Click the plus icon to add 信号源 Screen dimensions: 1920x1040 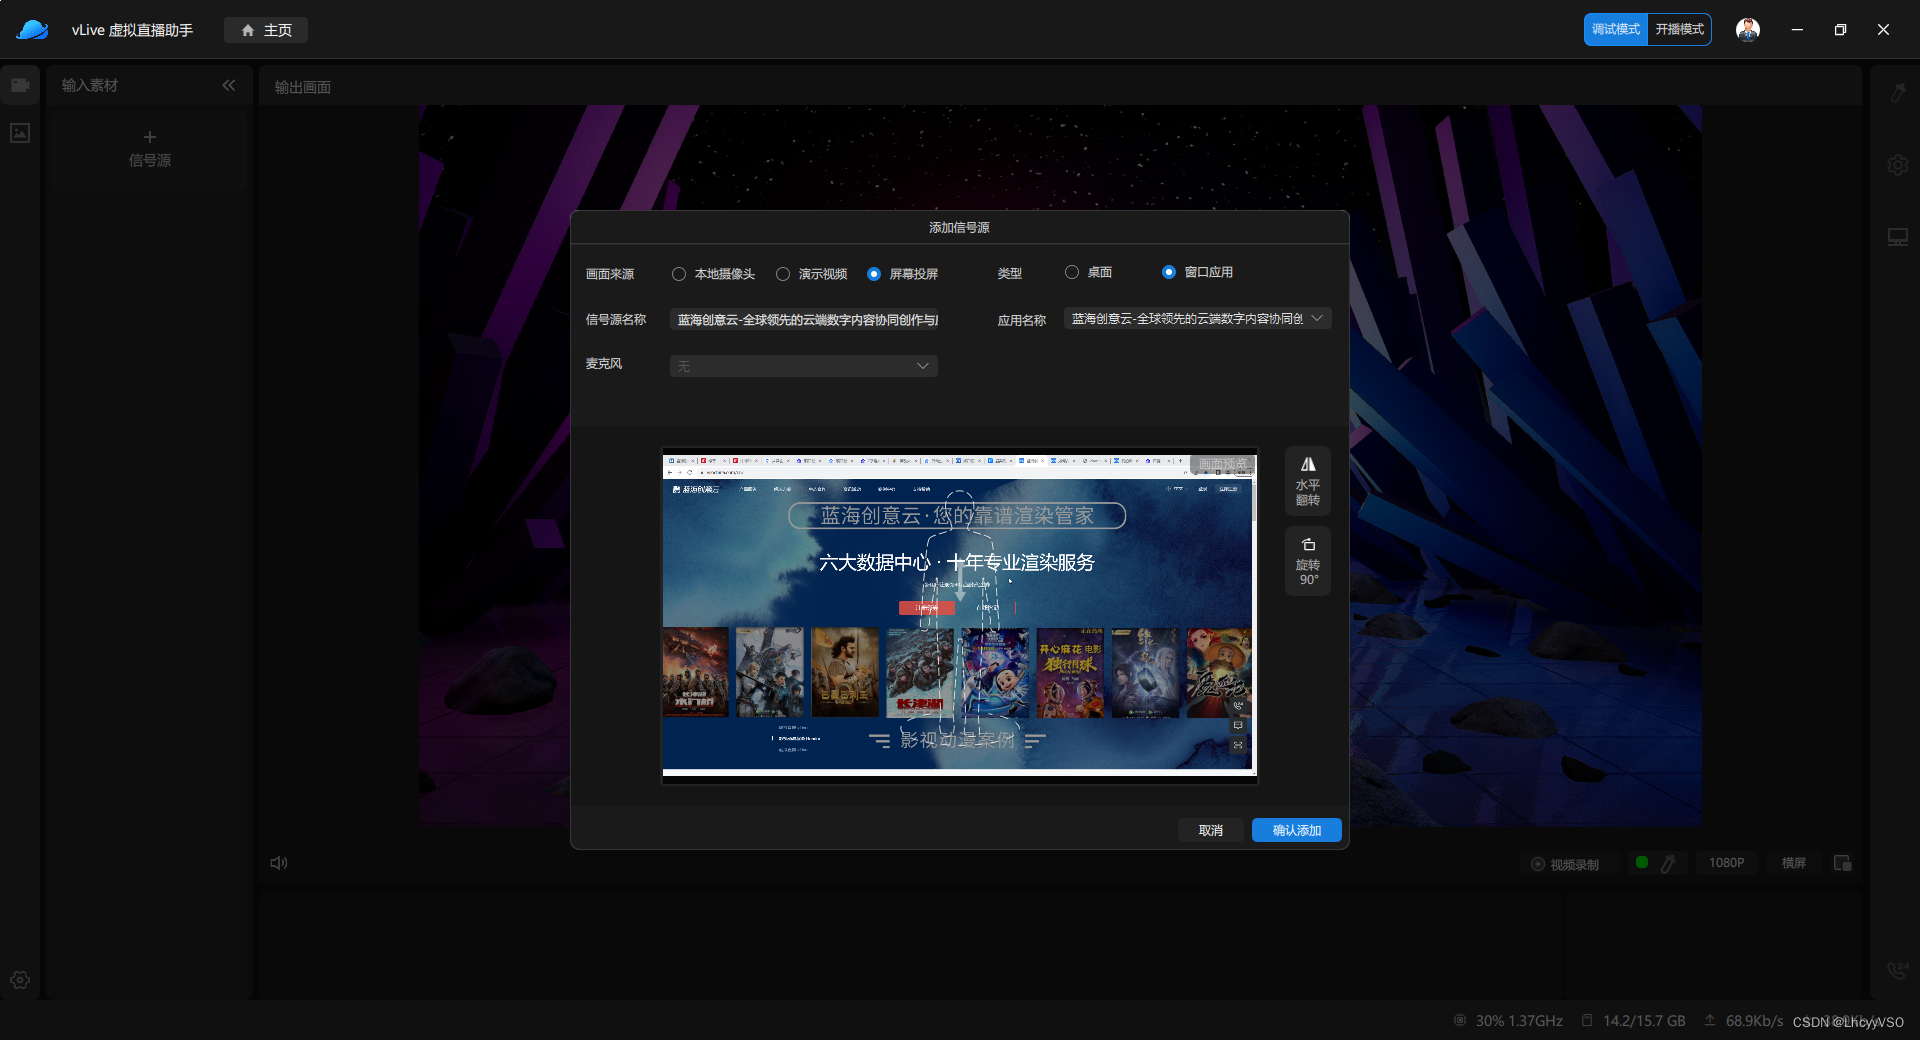tap(150, 137)
